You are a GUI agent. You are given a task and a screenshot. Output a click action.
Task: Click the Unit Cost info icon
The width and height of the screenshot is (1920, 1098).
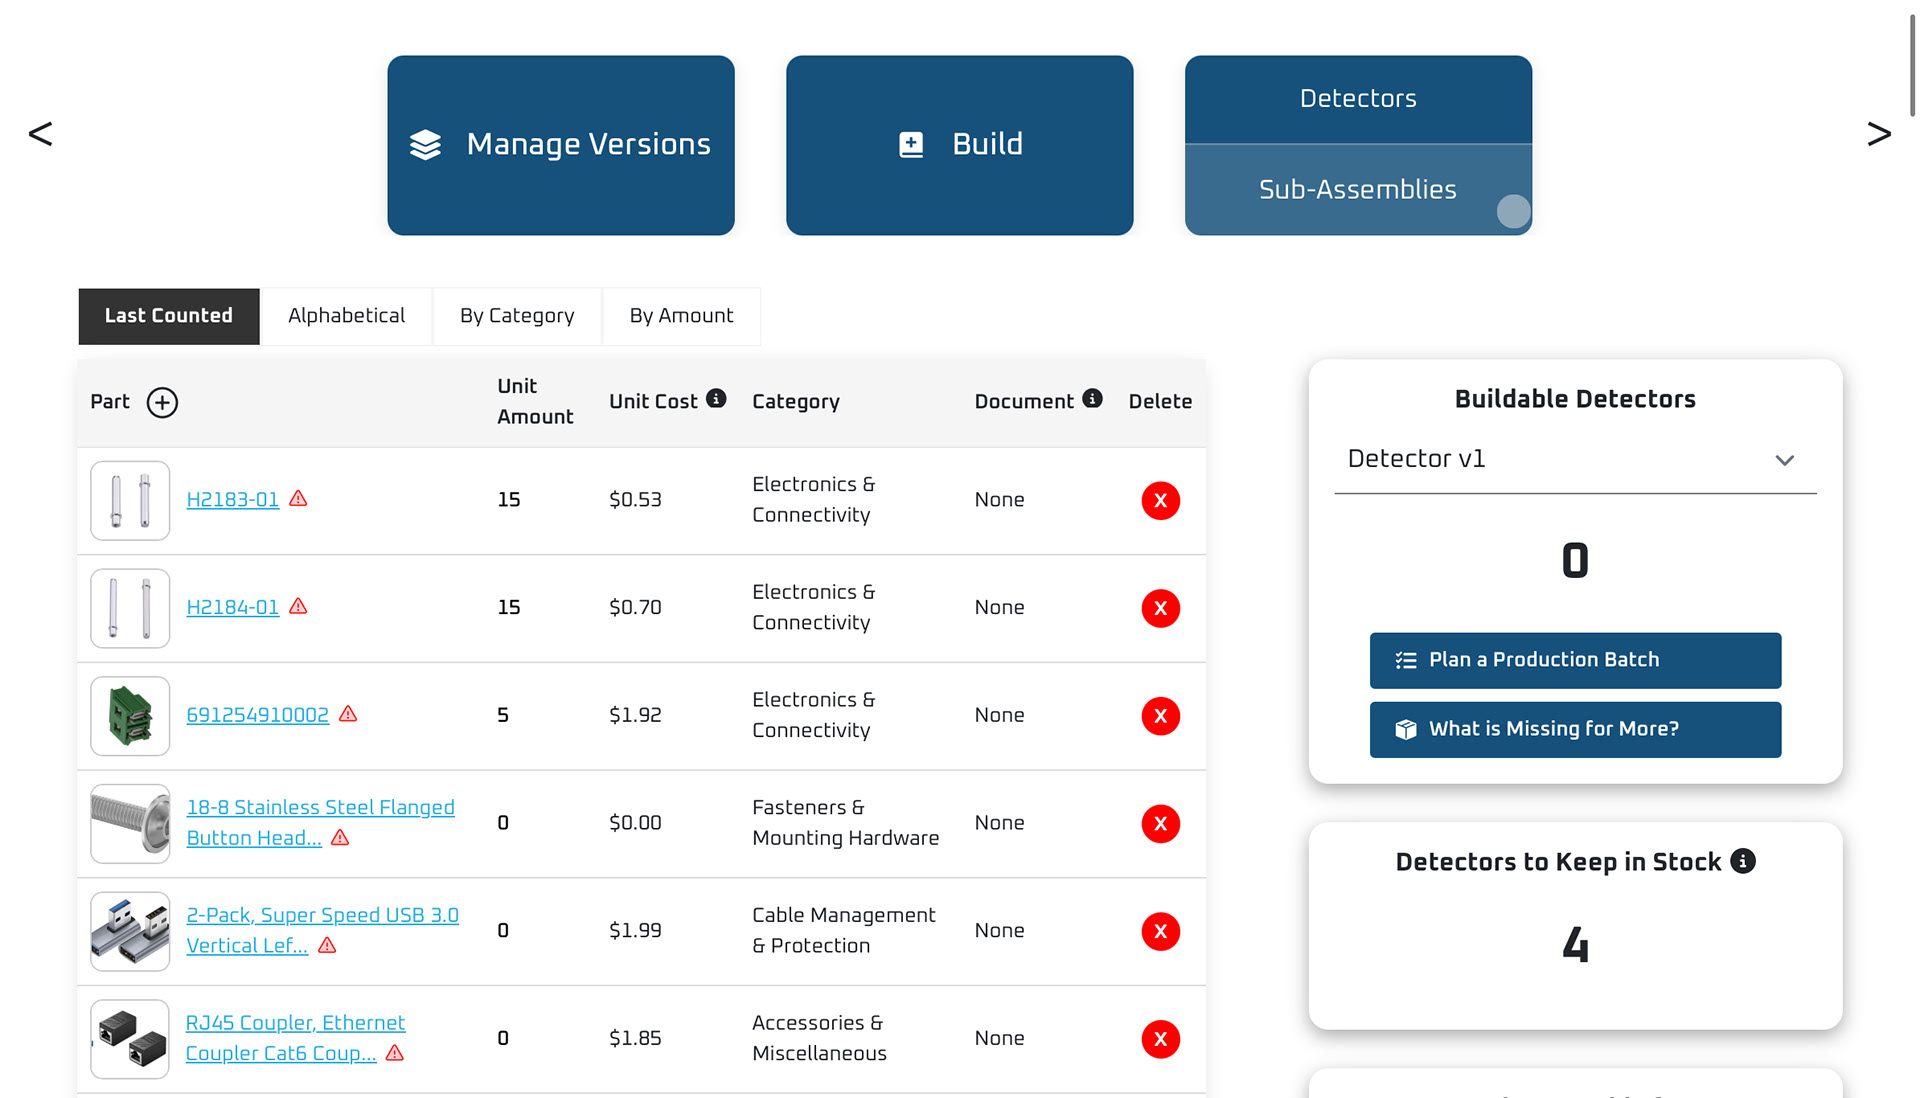click(x=716, y=399)
